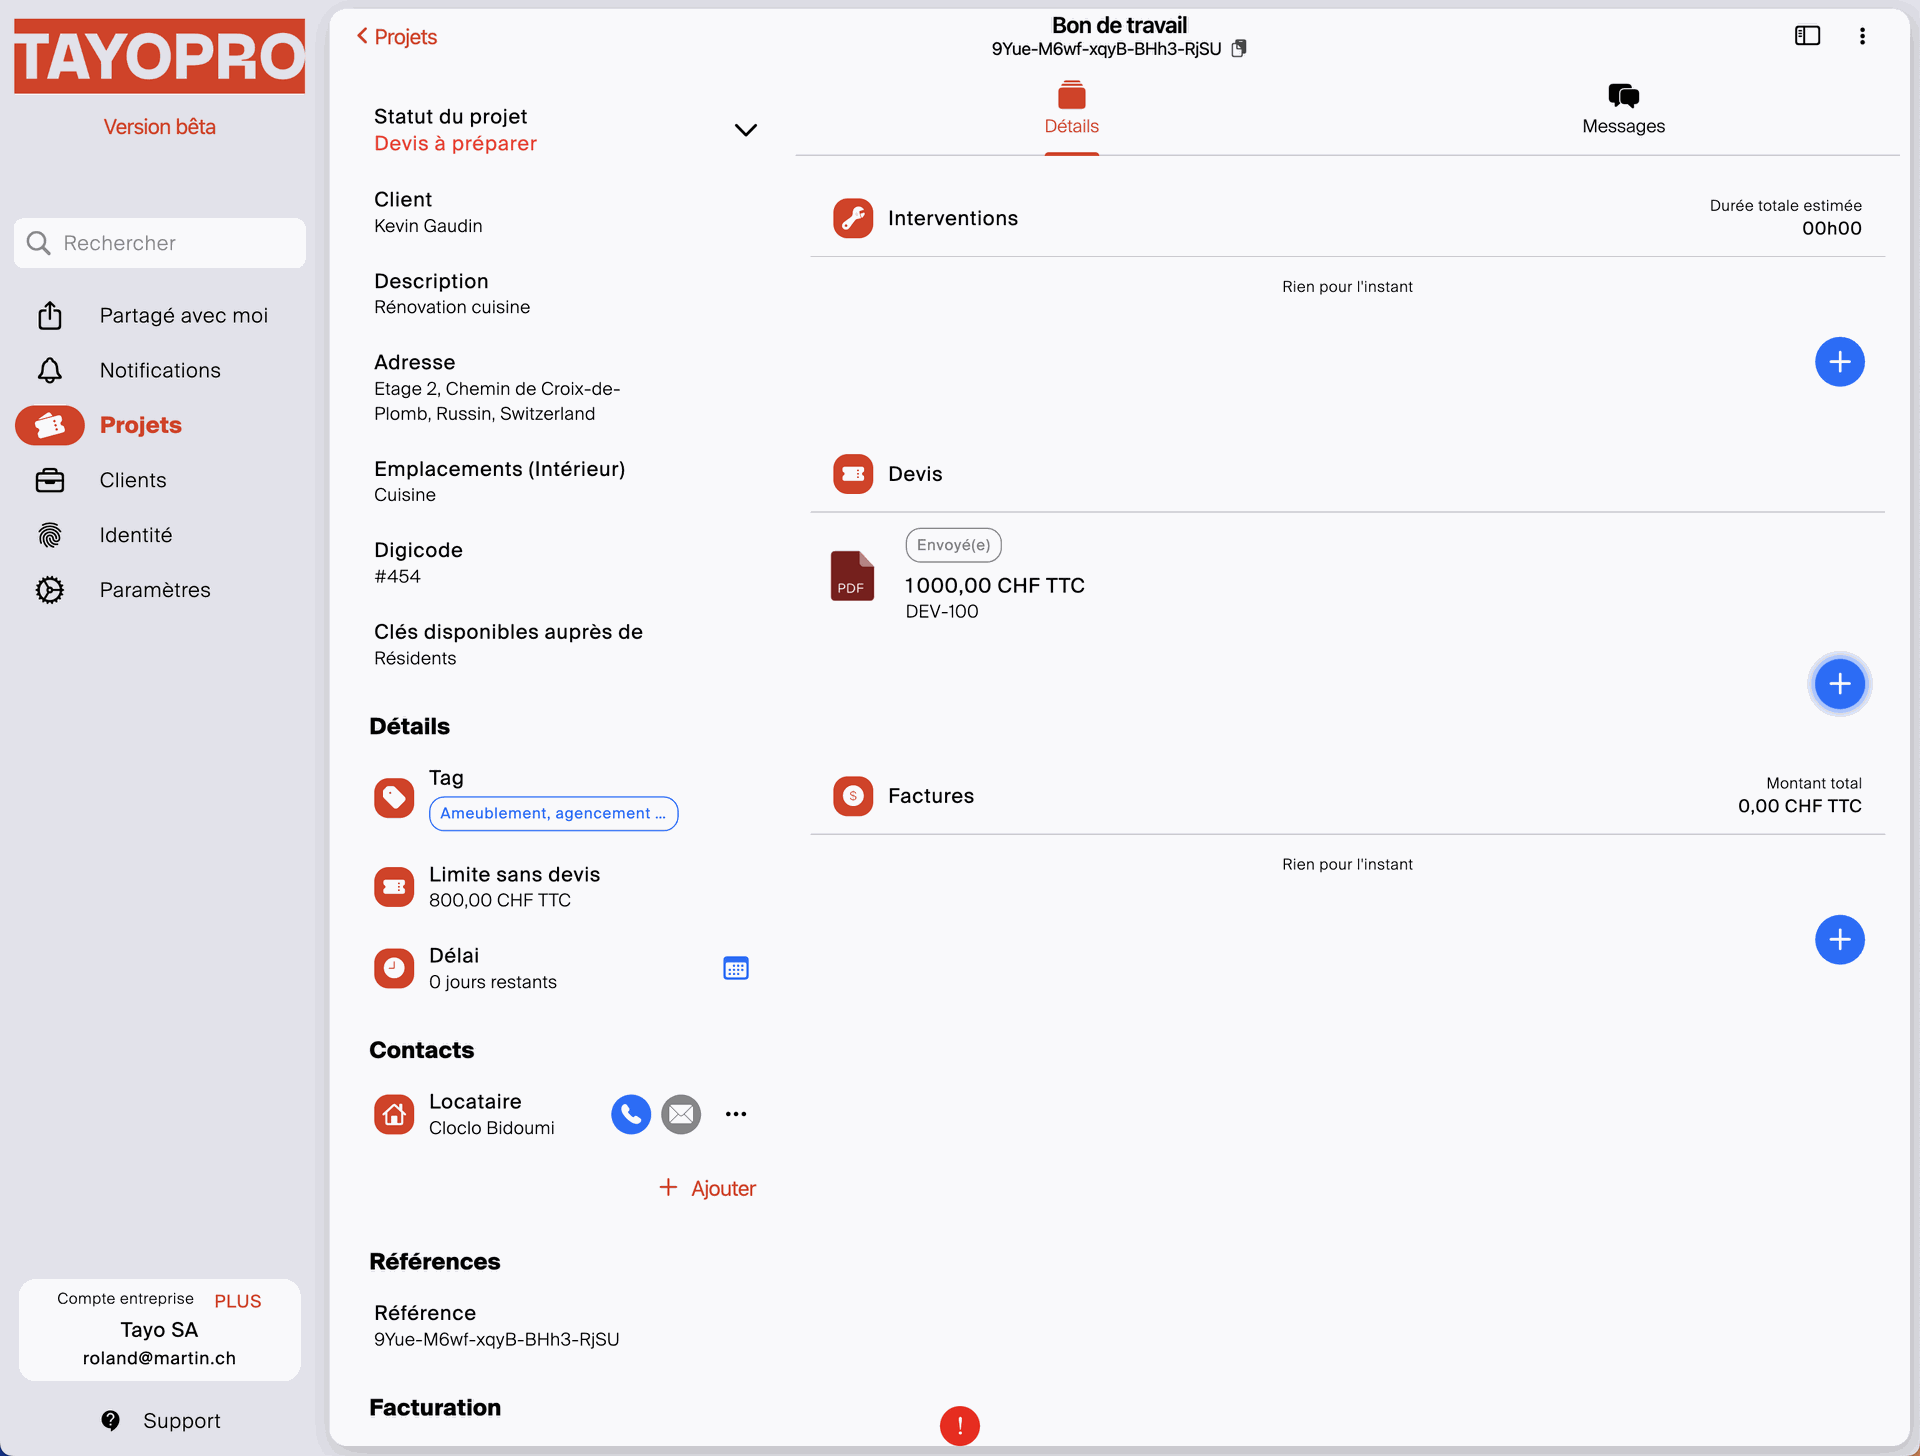
Task: Open the Clients section from the sidebar
Action: pyautogui.click(x=50, y=480)
